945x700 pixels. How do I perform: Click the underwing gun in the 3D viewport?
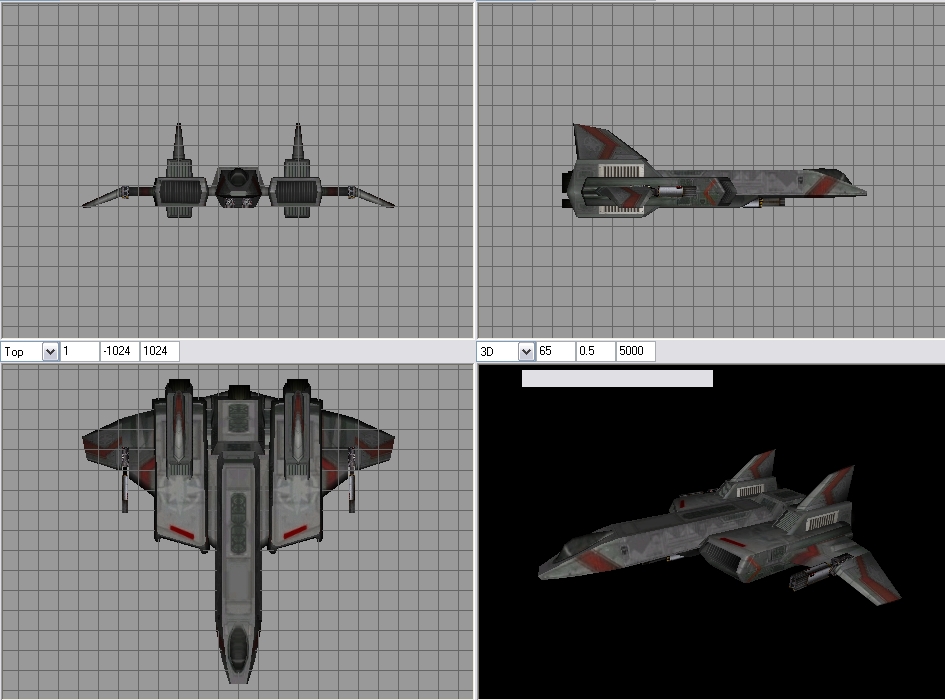(x=810, y=576)
